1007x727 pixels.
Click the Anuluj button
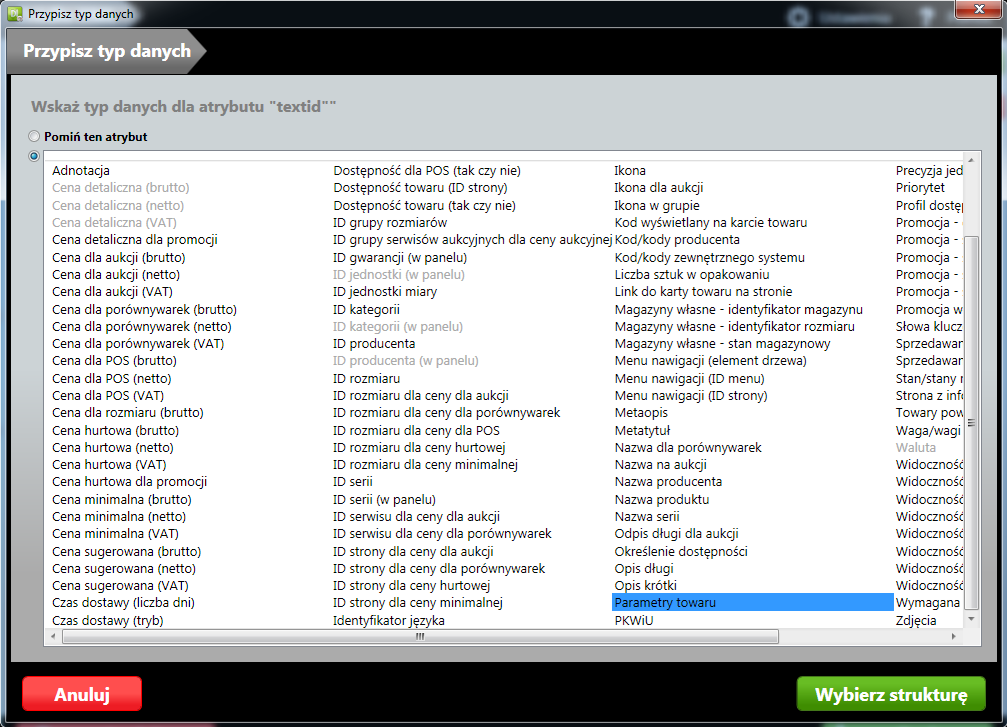click(x=82, y=694)
